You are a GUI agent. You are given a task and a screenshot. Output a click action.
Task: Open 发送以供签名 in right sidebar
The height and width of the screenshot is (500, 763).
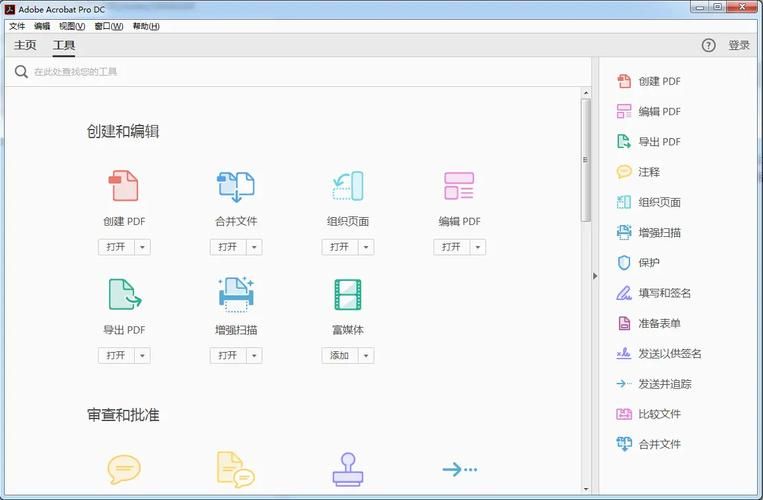659,354
